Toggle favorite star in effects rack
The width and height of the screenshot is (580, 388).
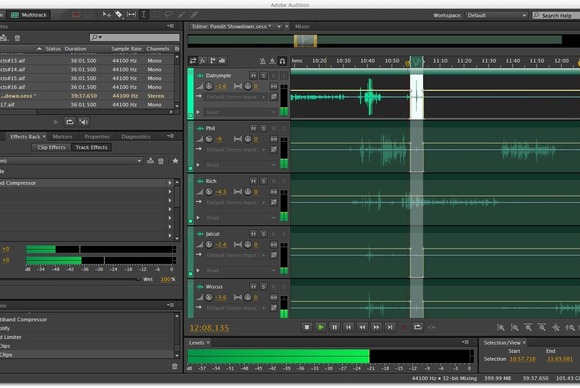[x=175, y=161]
